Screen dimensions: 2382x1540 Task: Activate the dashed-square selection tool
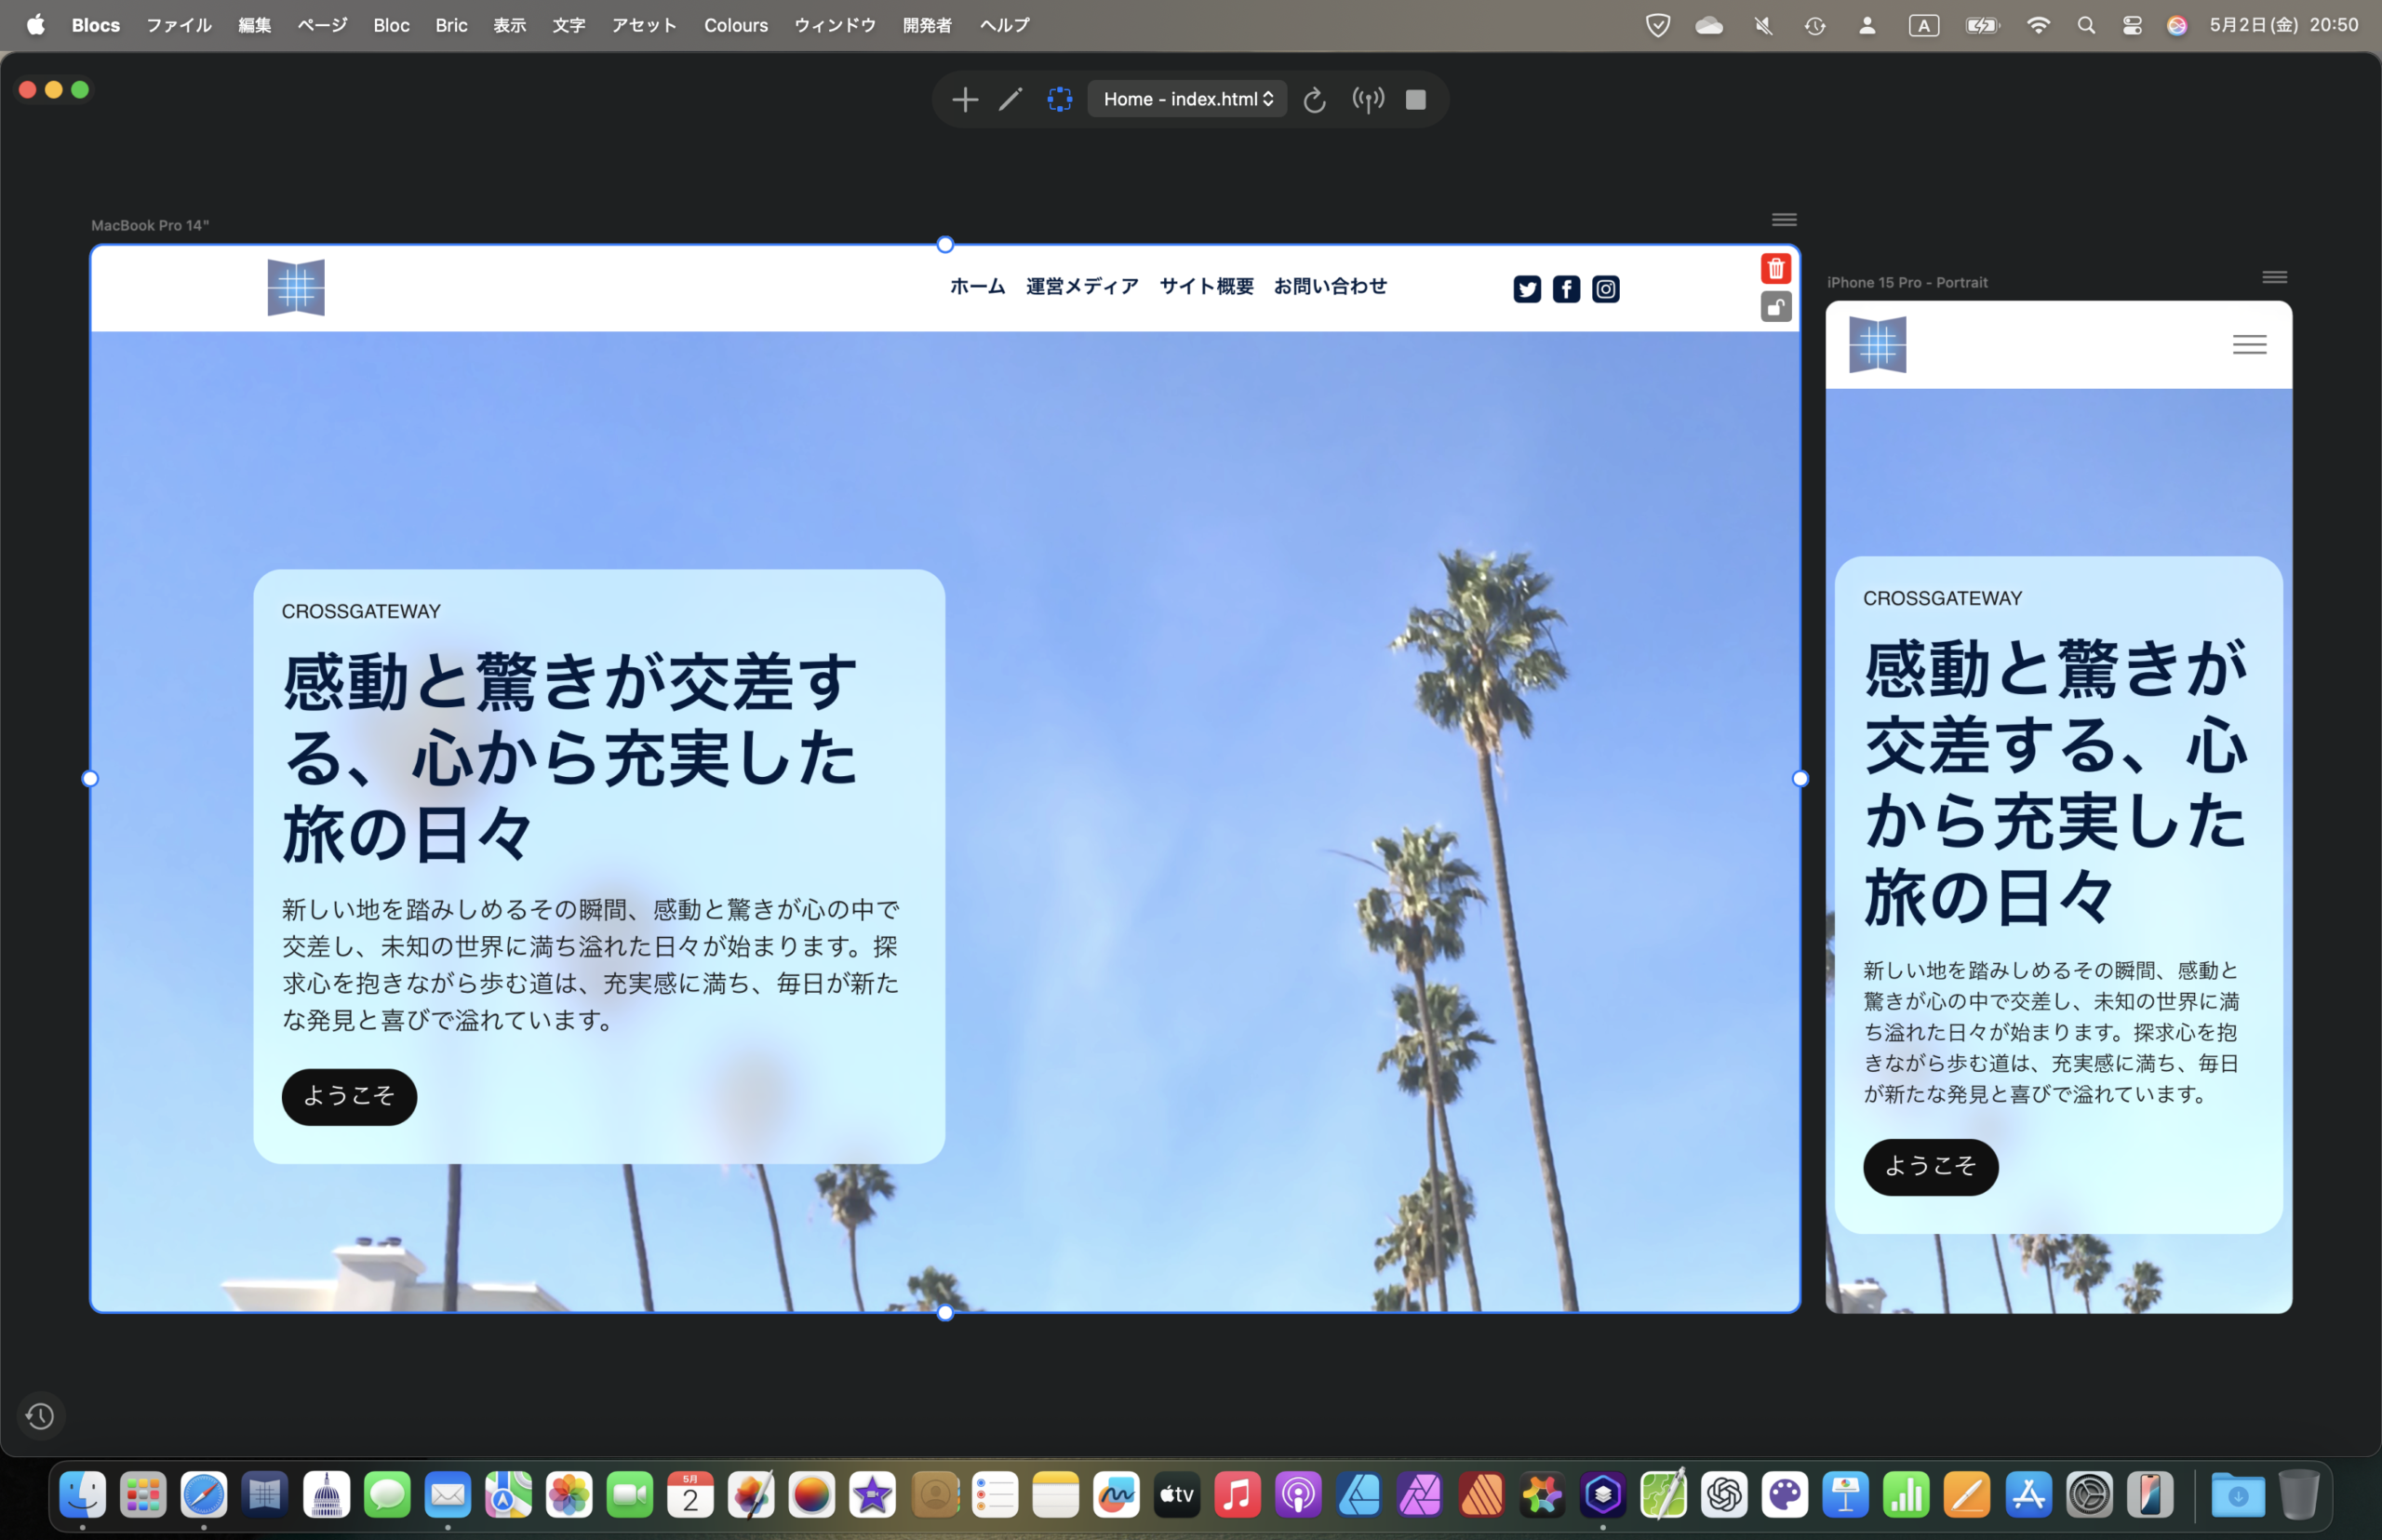(1059, 99)
